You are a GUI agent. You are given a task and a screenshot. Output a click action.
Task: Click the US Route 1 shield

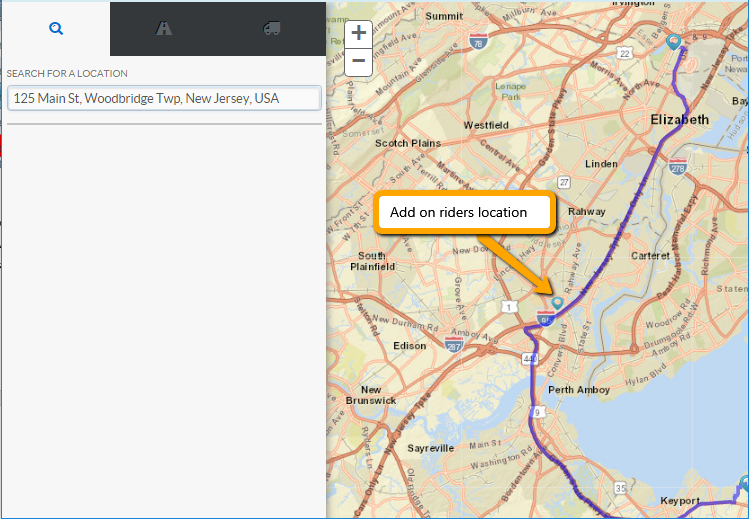[x=509, y=307]
